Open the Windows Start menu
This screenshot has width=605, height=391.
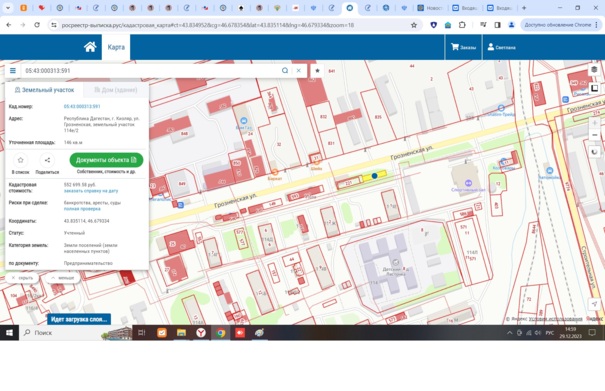tap(9, 333)
